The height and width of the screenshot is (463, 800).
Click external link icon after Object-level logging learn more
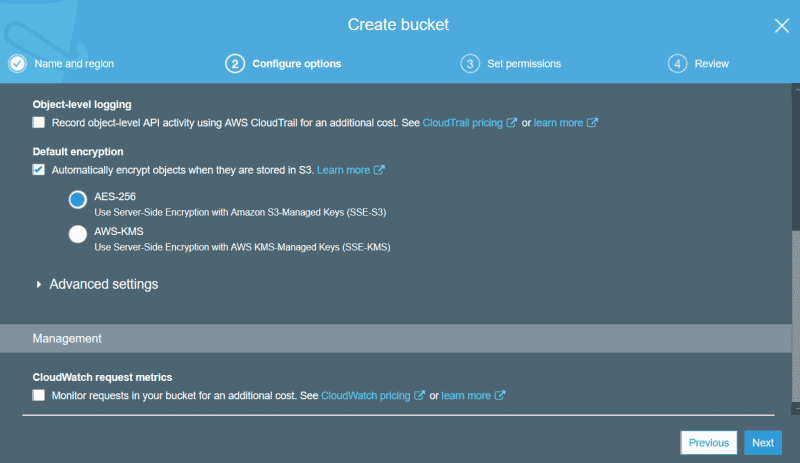tap(592, 123)
